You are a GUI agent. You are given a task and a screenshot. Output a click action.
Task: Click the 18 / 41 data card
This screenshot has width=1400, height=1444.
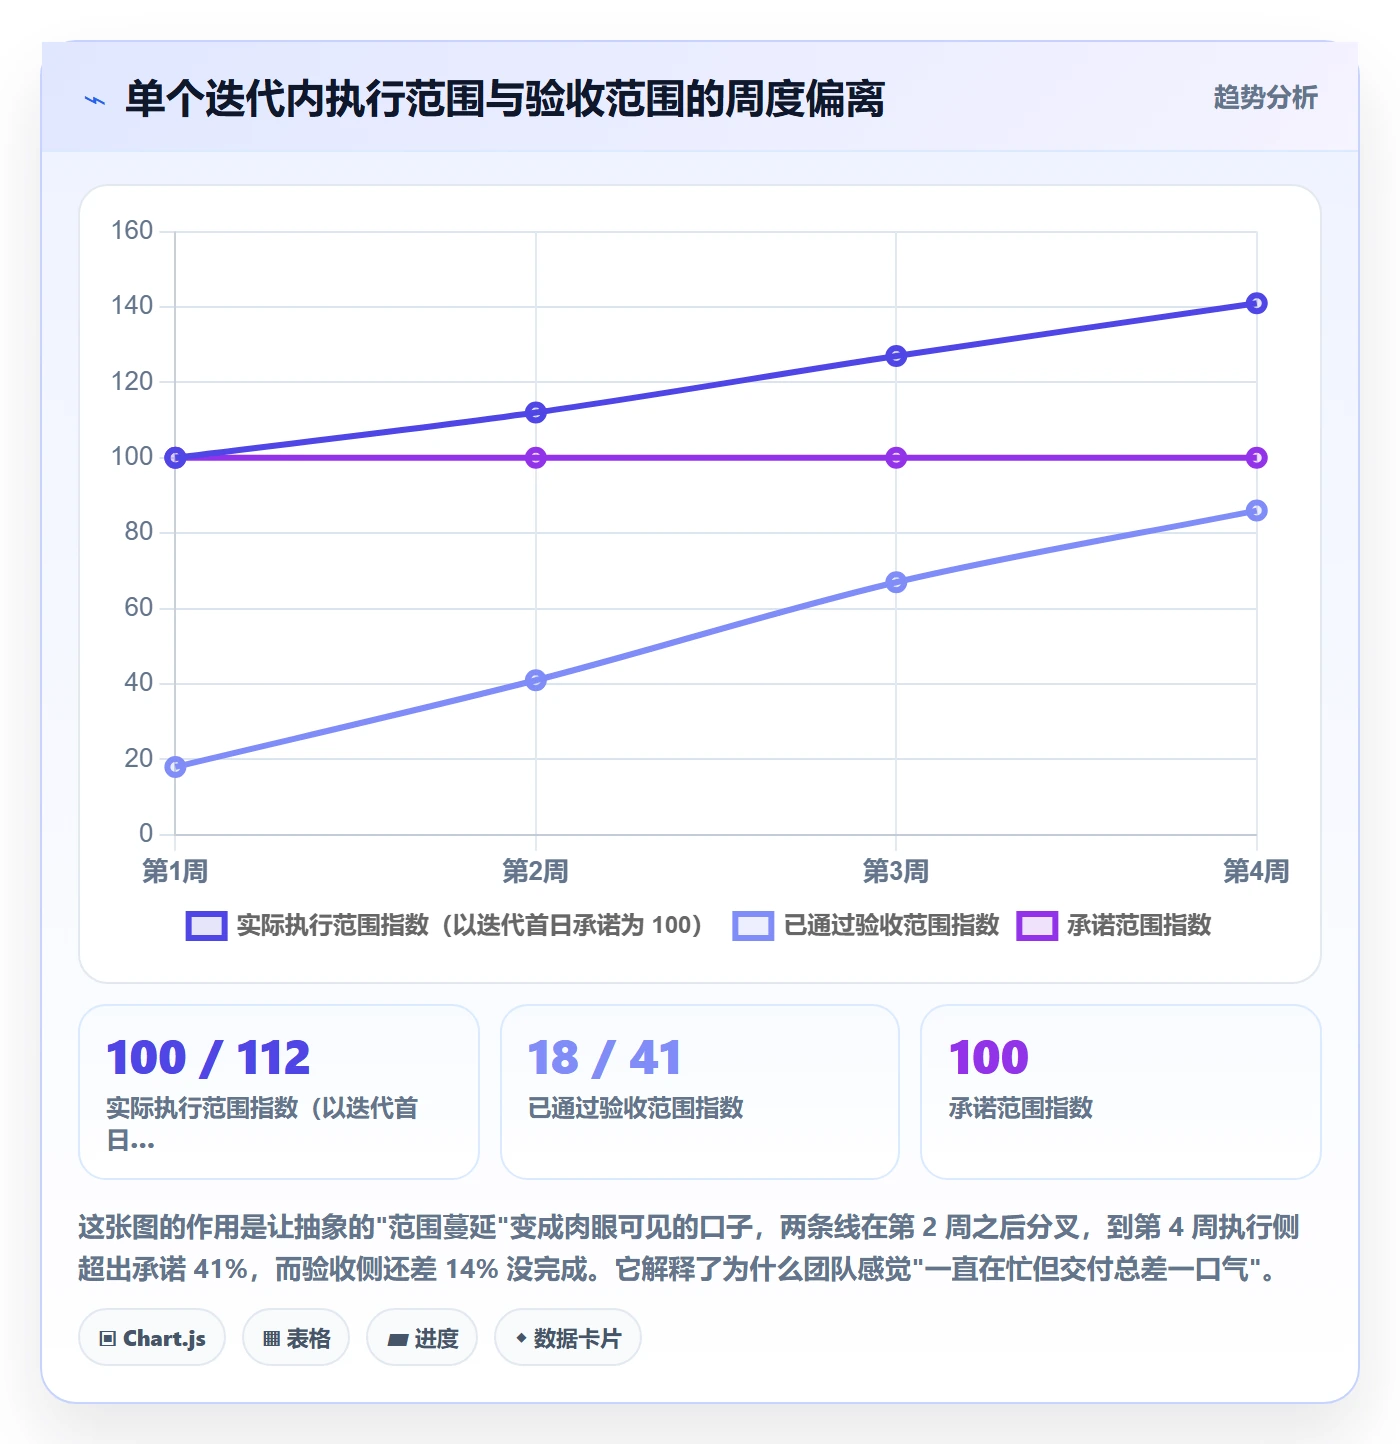pyautogui.click(x=700, y=1092)
